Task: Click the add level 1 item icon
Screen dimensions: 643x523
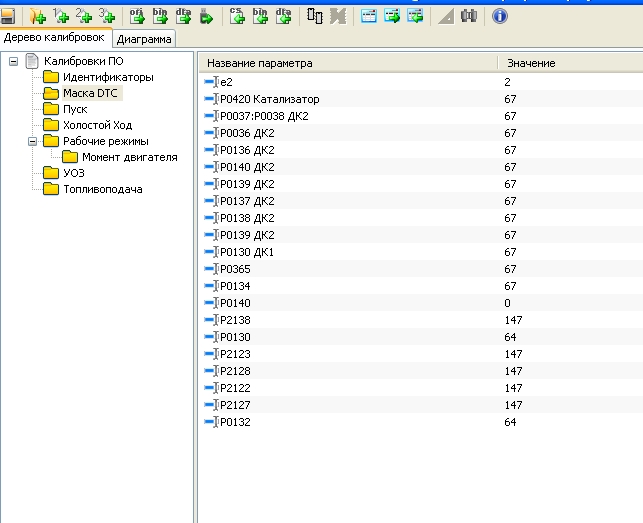Action: (61, 15)
